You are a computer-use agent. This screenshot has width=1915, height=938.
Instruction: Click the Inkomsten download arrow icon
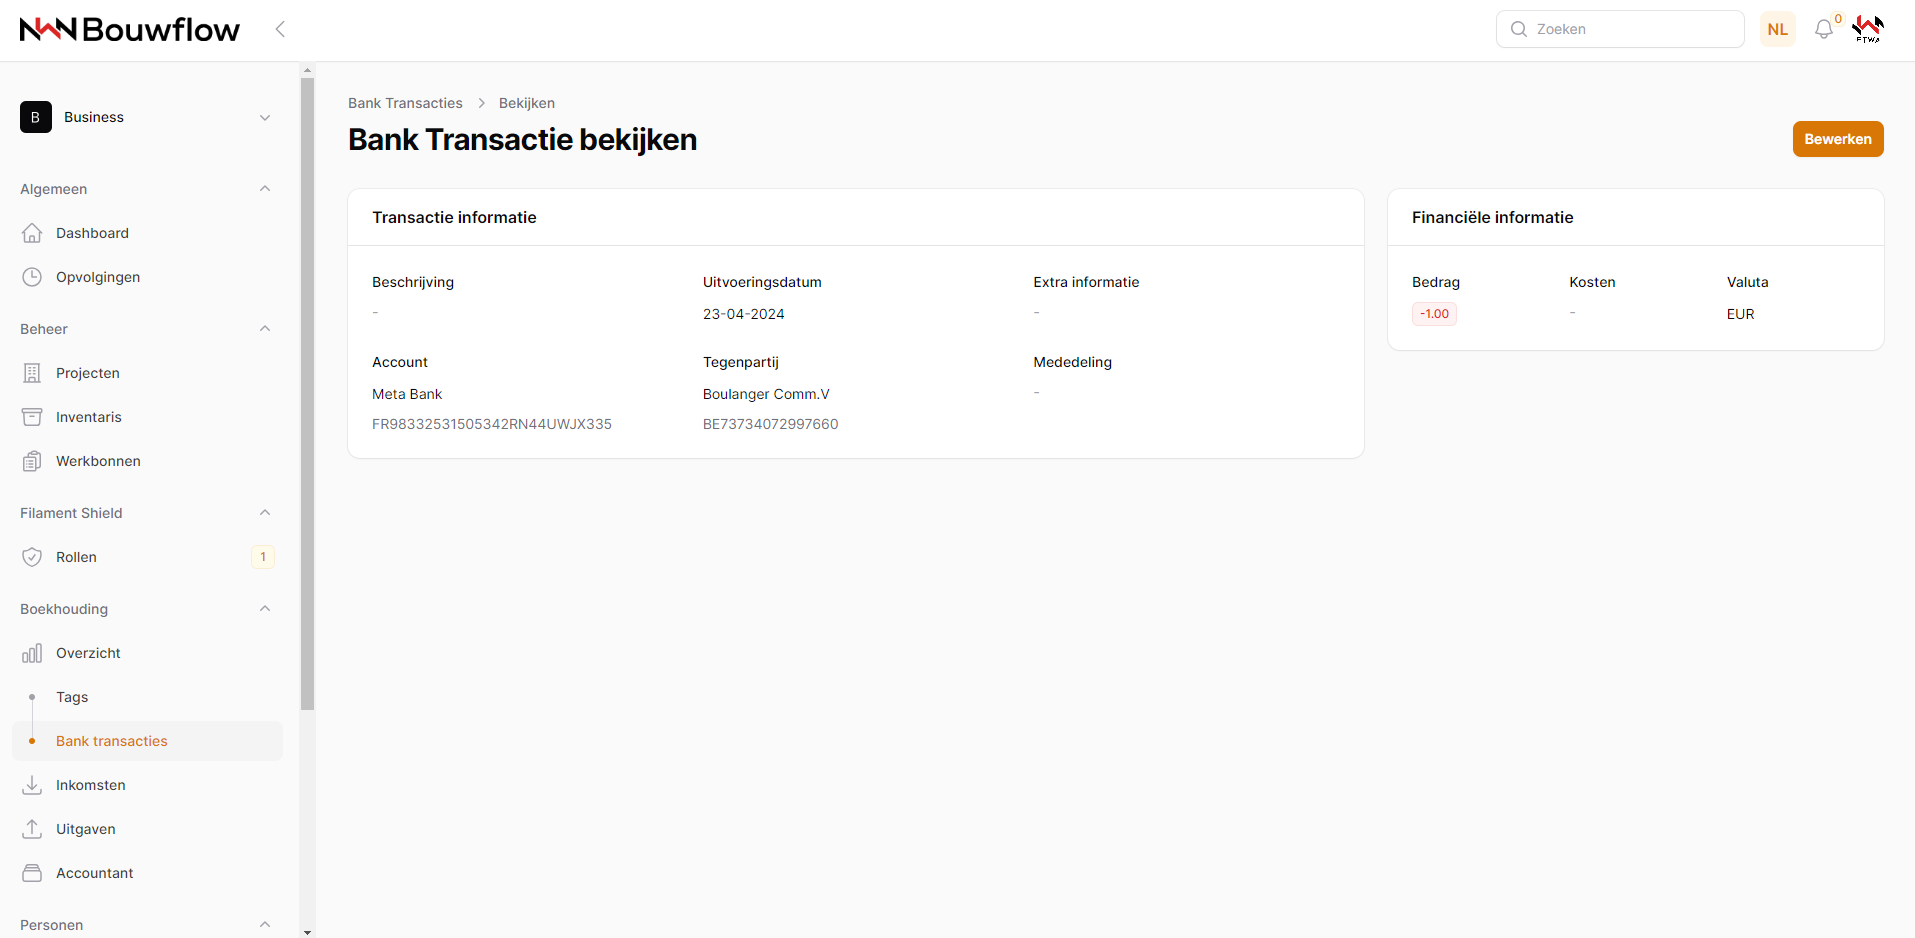(32, 785)
